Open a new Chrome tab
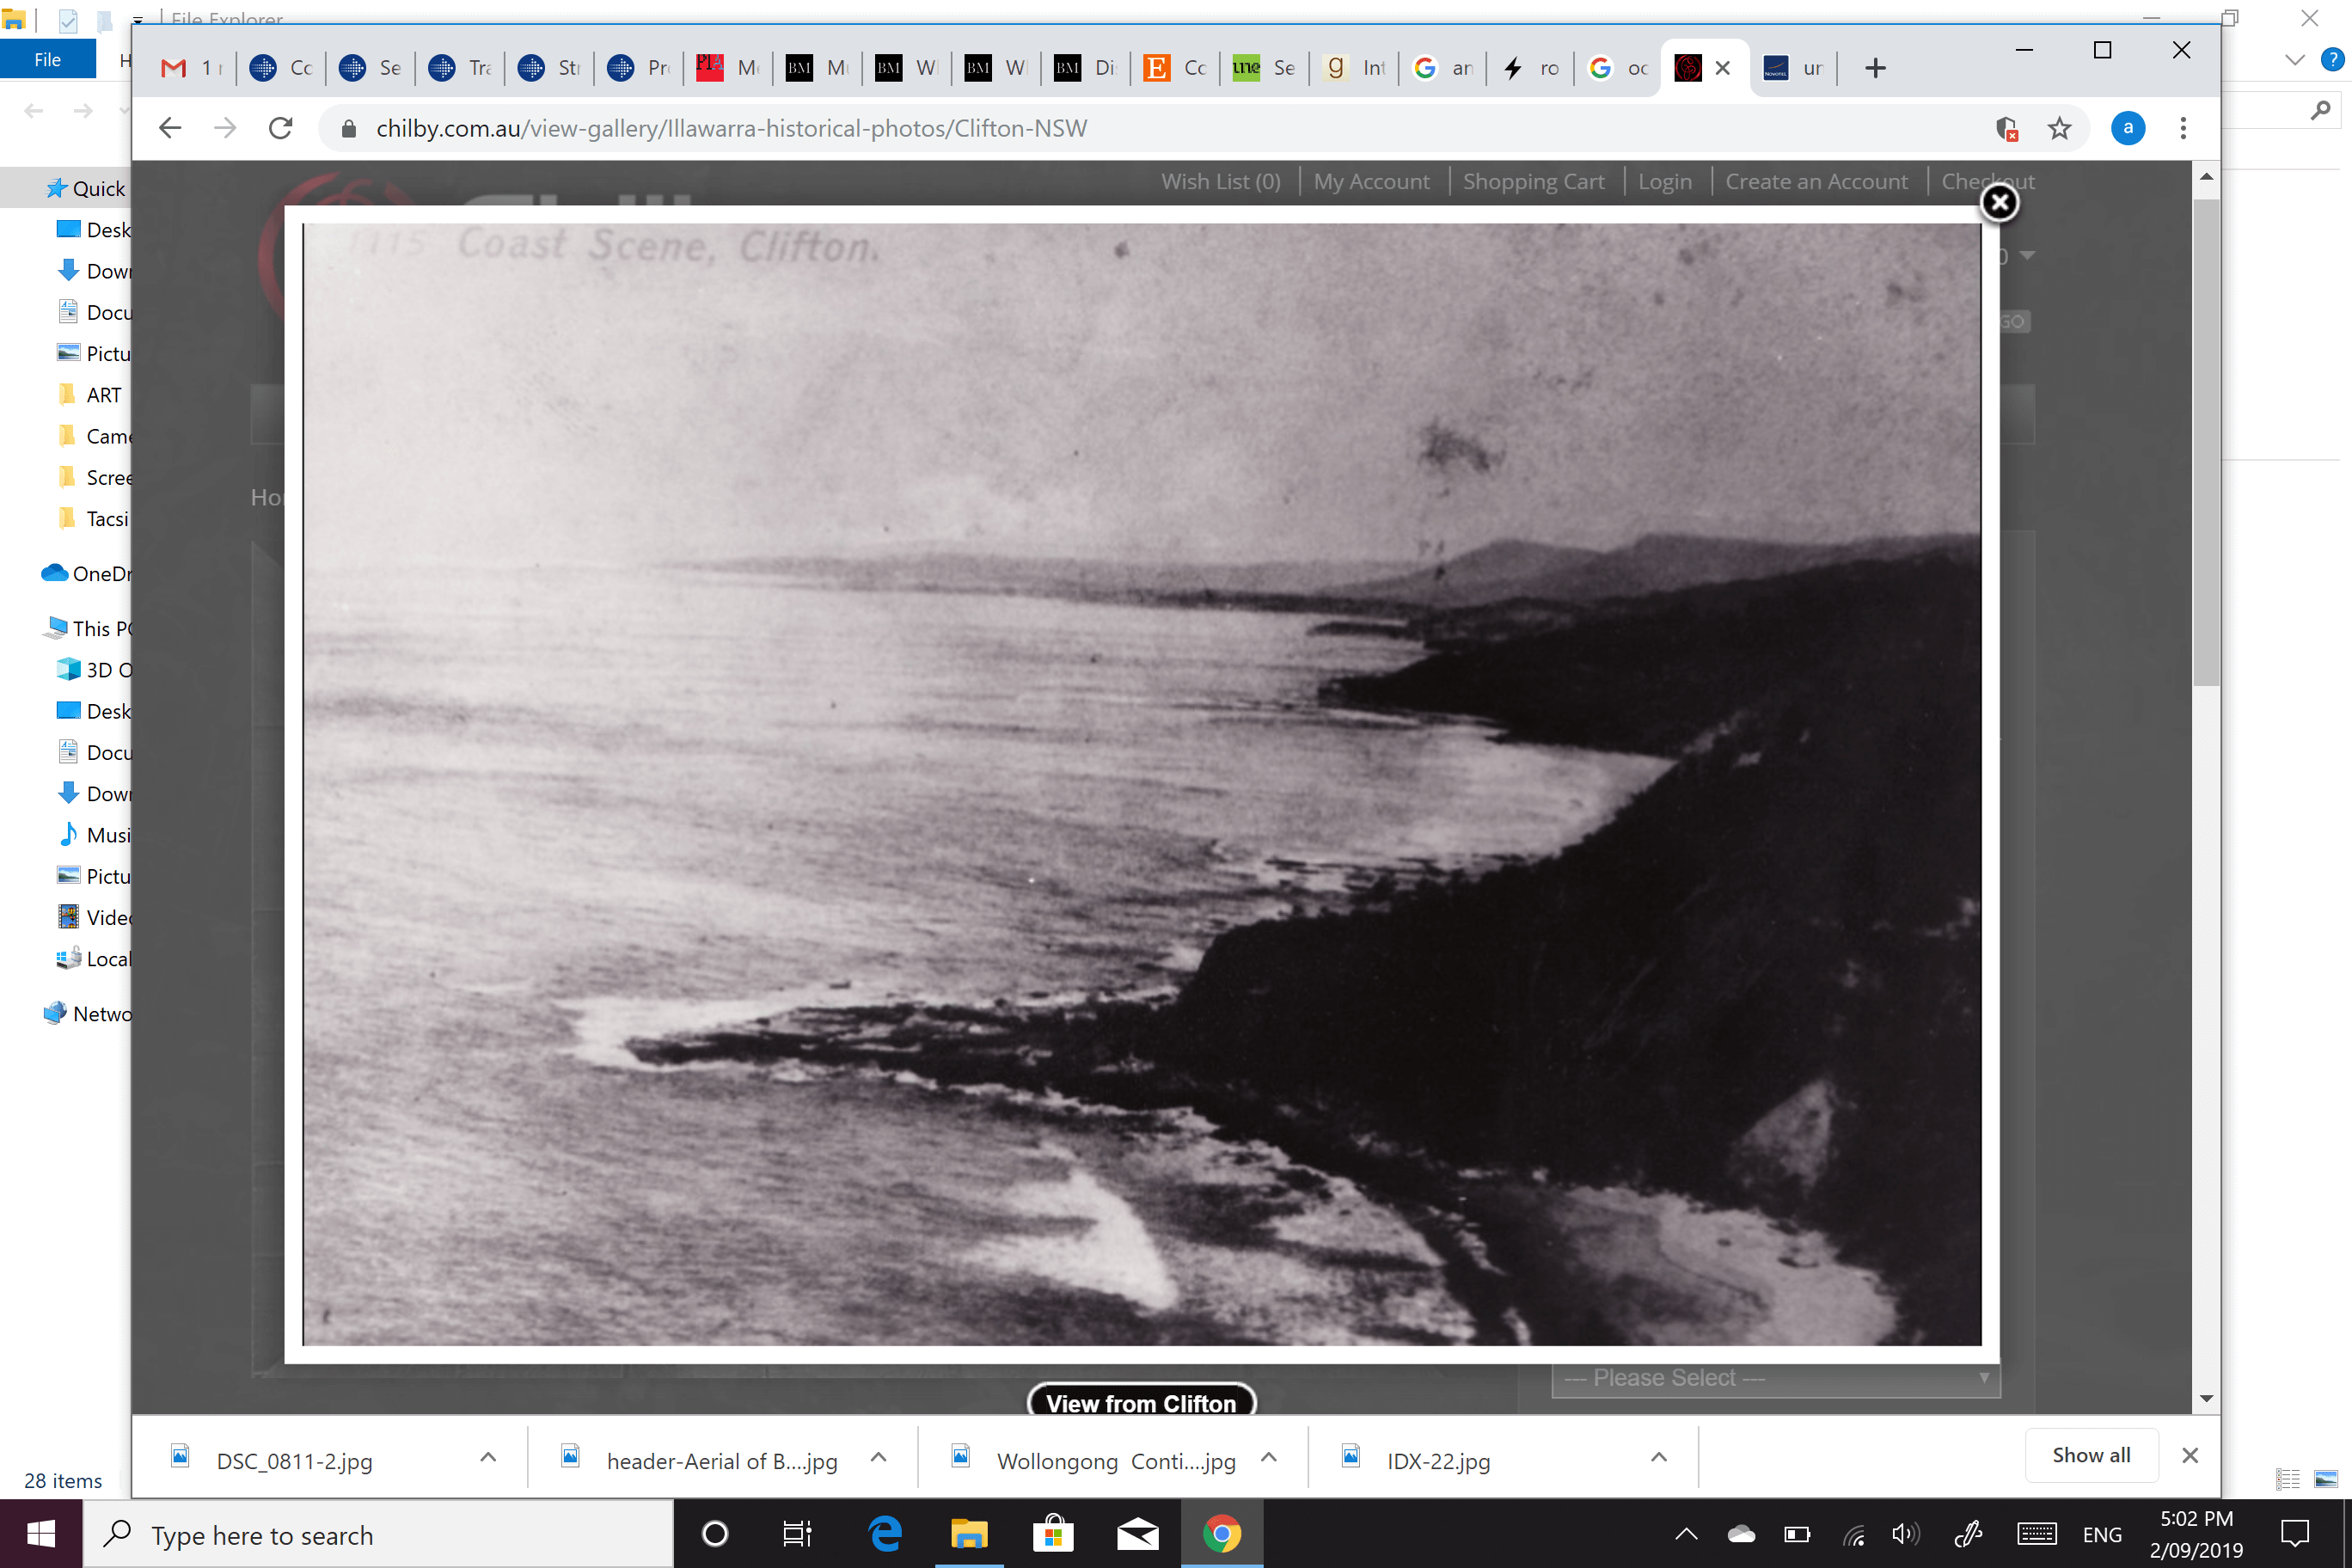 click(x=1875, y=68)
